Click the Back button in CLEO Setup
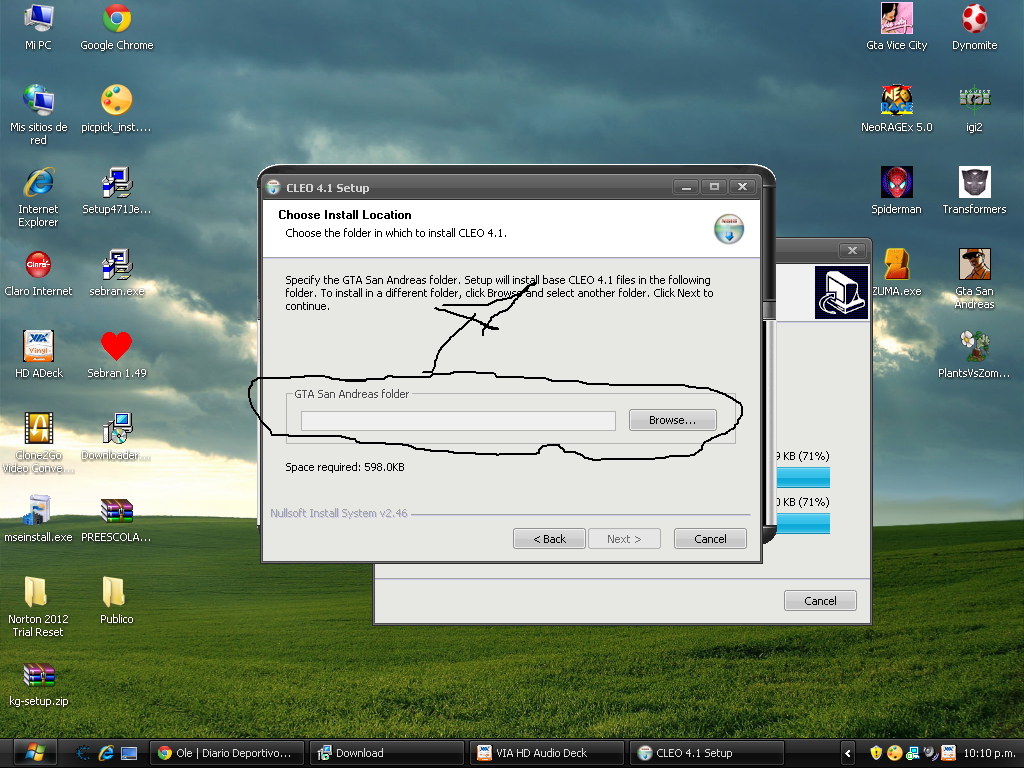This screenshot has width=1024, height=768. (549, 539)
